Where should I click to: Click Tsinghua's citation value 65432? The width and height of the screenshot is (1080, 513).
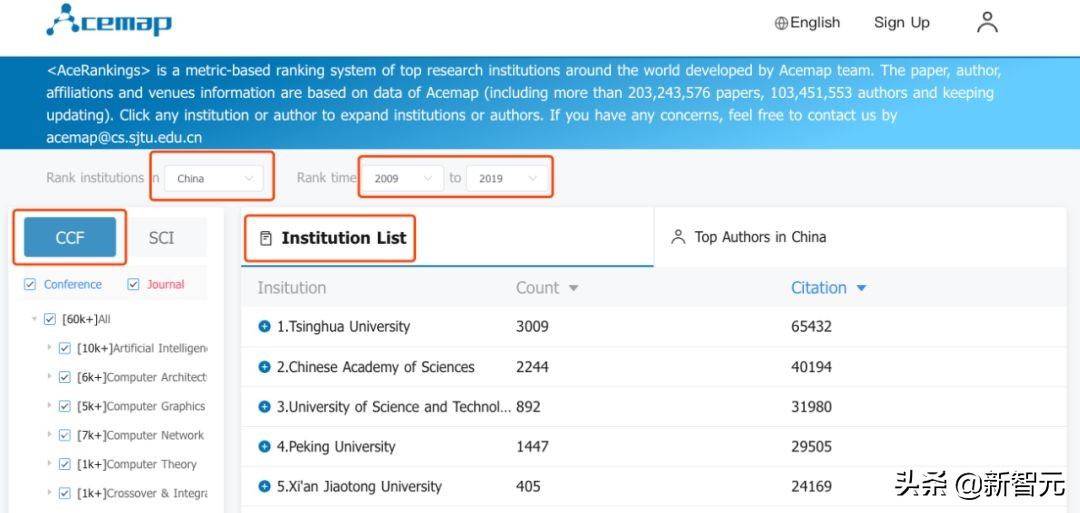[811, 326]
